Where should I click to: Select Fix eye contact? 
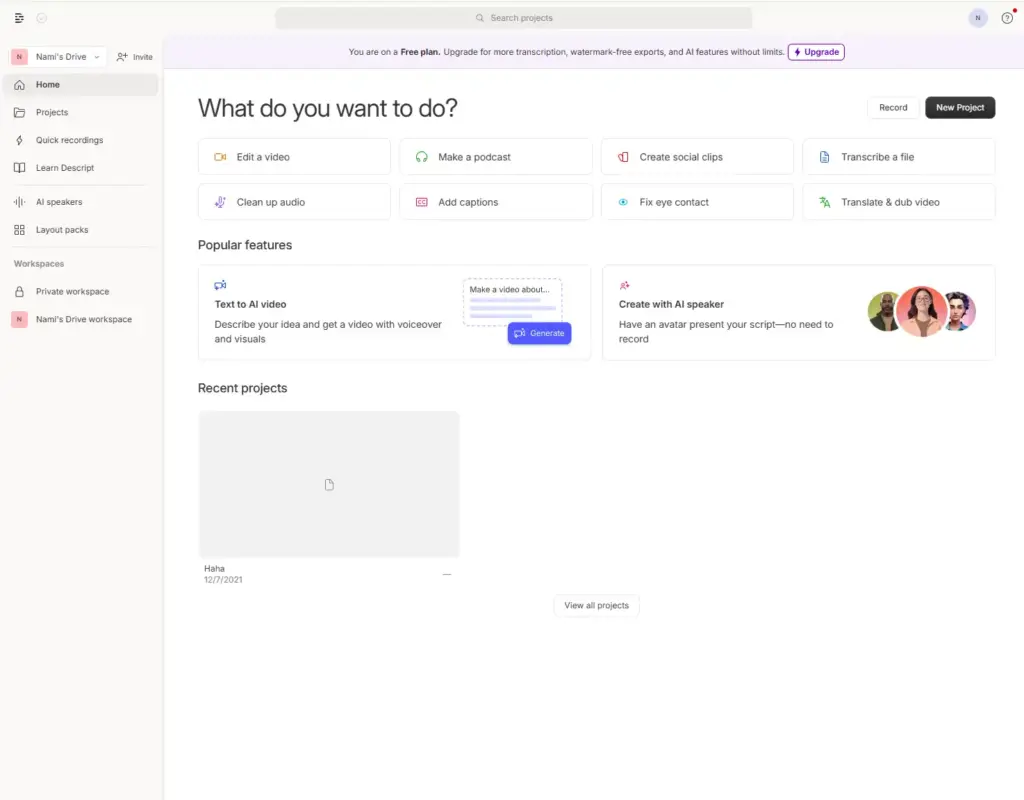[697, 202]
